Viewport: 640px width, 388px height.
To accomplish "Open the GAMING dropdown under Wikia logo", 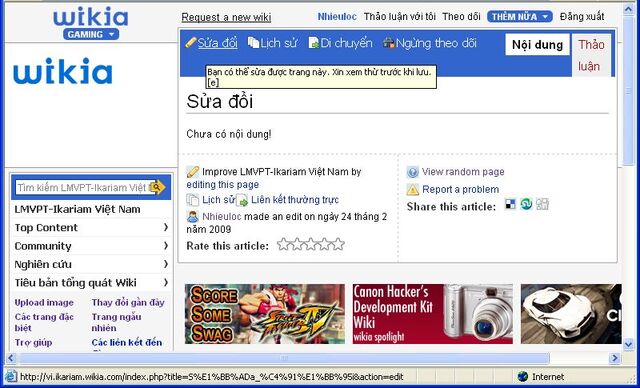I will [x=91, y=34].
